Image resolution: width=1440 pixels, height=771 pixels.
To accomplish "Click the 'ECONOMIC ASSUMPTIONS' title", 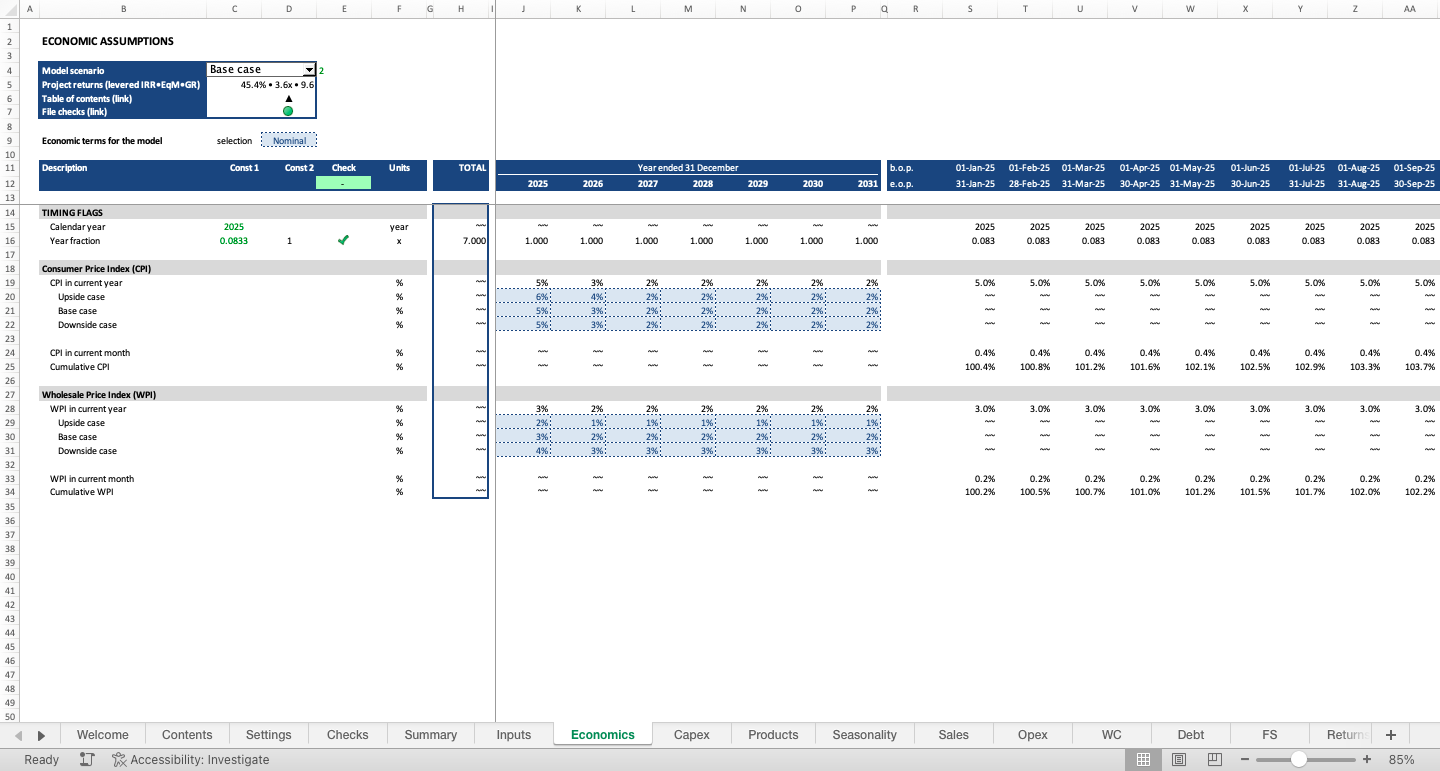I will [108, 42].
